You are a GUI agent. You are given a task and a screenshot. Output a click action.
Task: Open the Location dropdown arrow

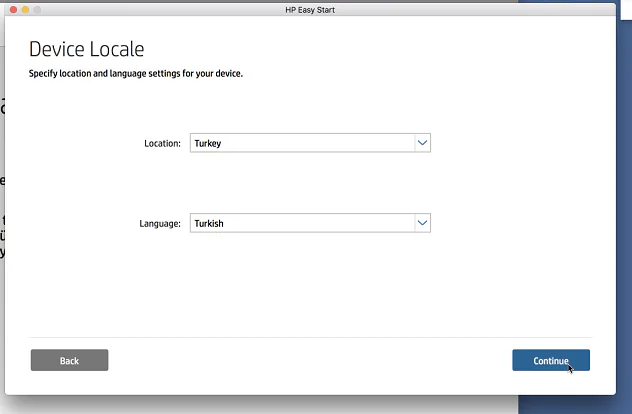(422, 143)
